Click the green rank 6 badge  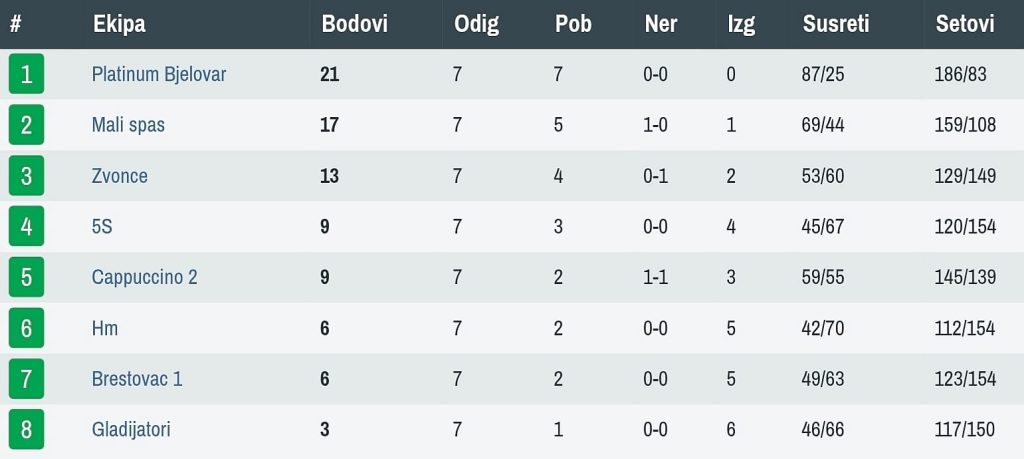pos(26,328)
